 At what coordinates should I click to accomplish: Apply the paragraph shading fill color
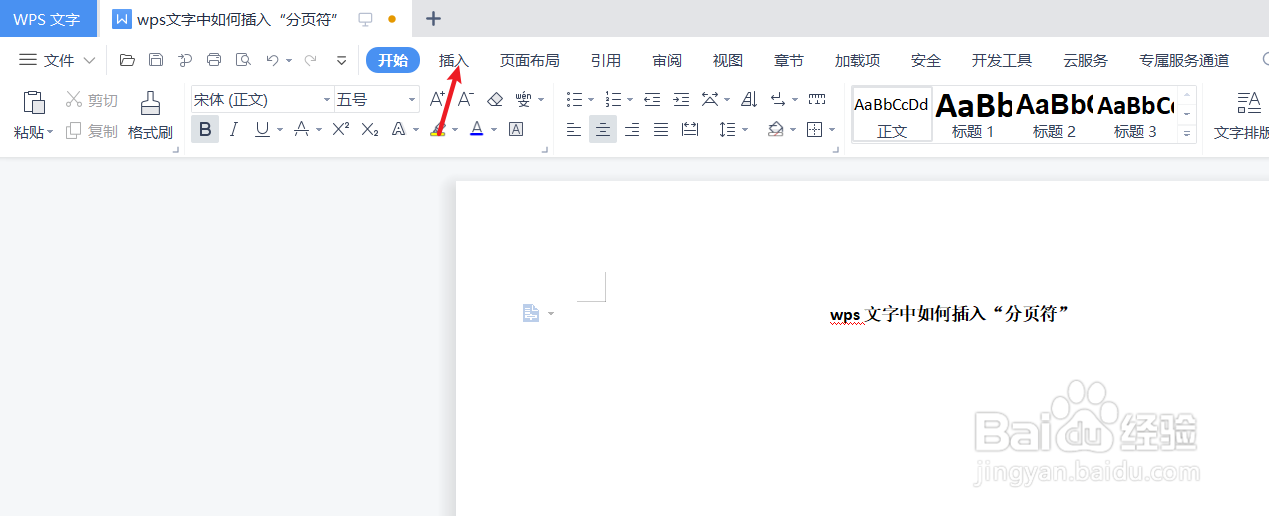775,129
